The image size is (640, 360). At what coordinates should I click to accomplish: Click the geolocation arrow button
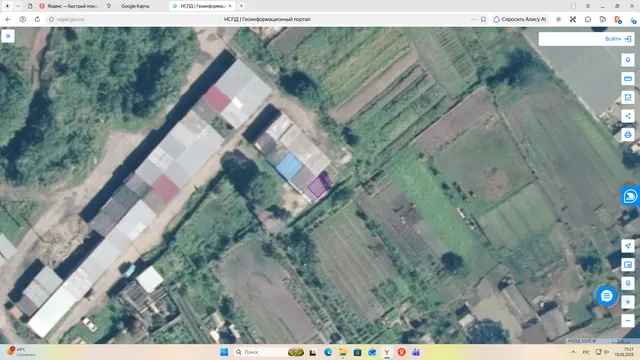[x=628, y=246]
